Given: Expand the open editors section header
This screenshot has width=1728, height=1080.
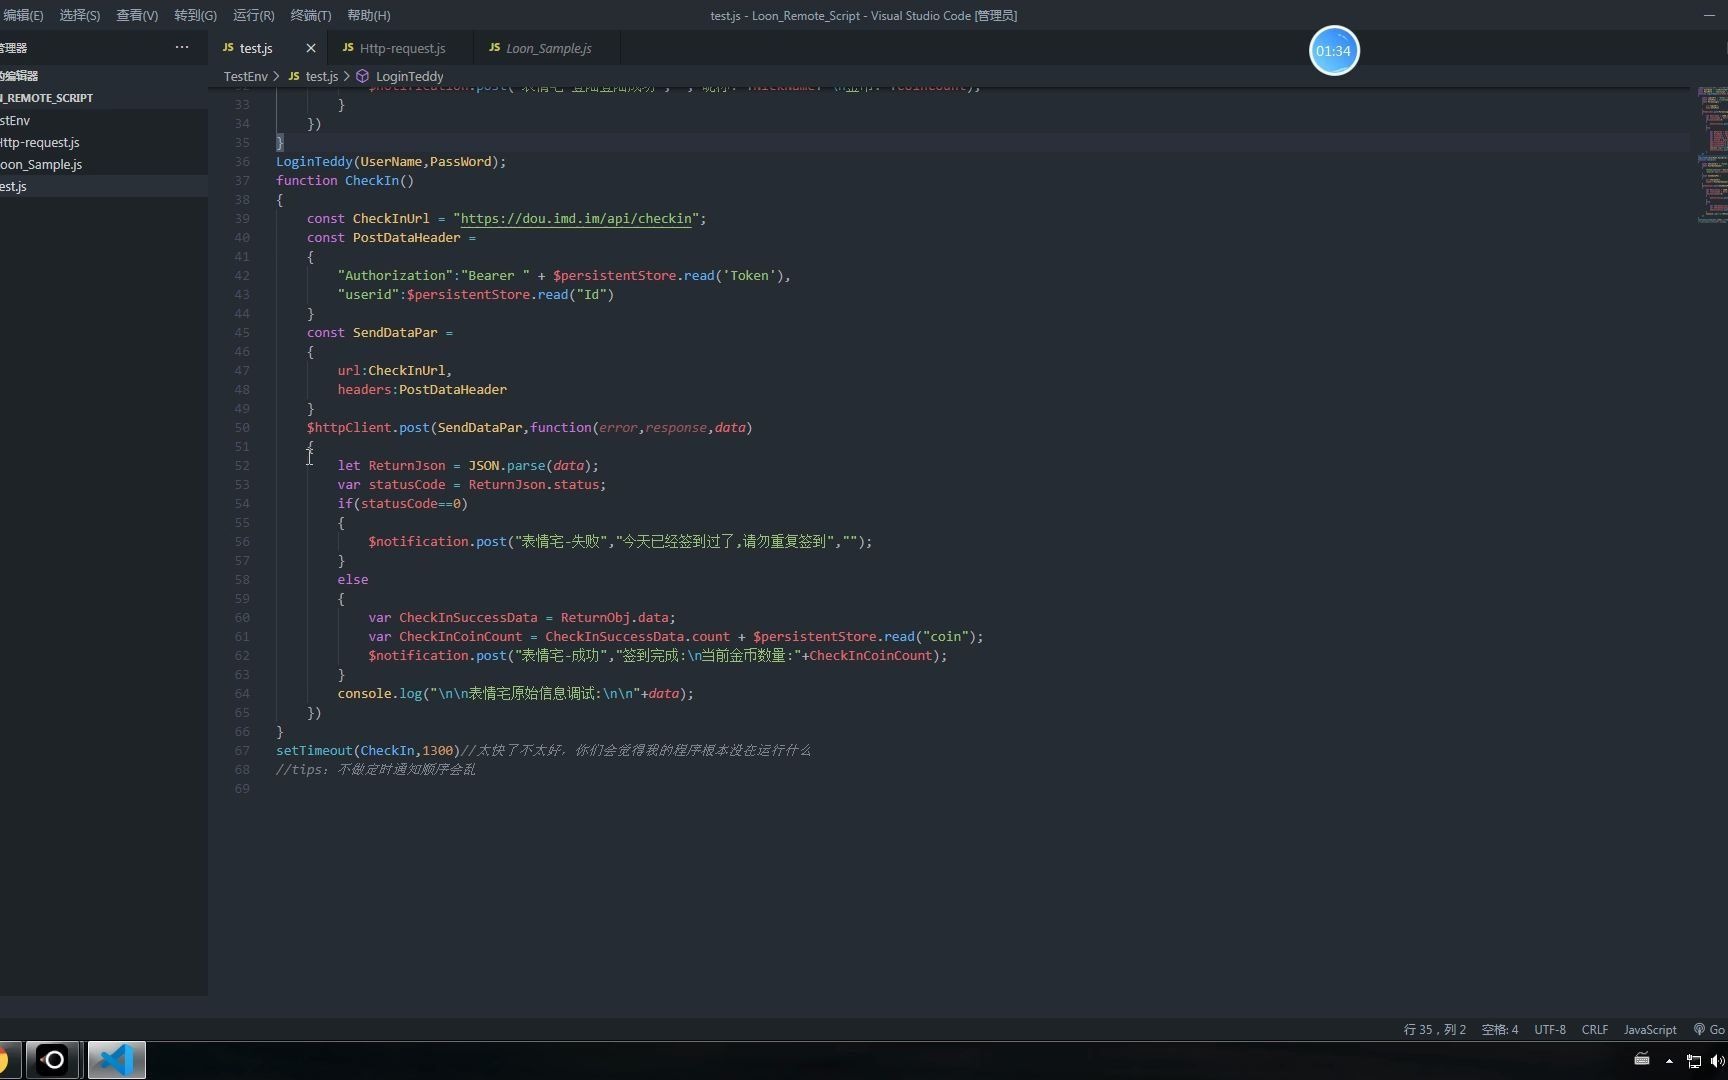Looking at the screenshot, I should 104,76.
